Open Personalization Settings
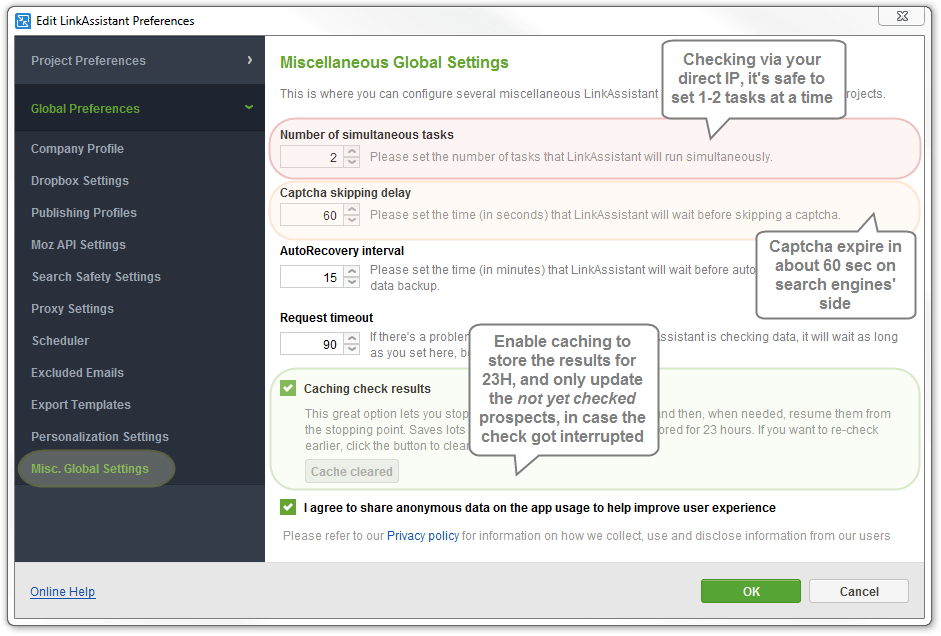 tap(100, 437)
